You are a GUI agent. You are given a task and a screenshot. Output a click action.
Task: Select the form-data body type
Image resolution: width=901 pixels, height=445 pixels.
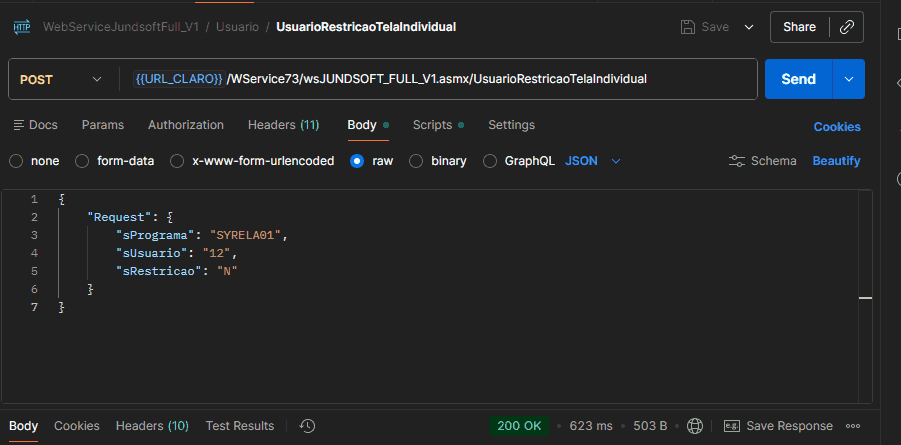[83, 161]
